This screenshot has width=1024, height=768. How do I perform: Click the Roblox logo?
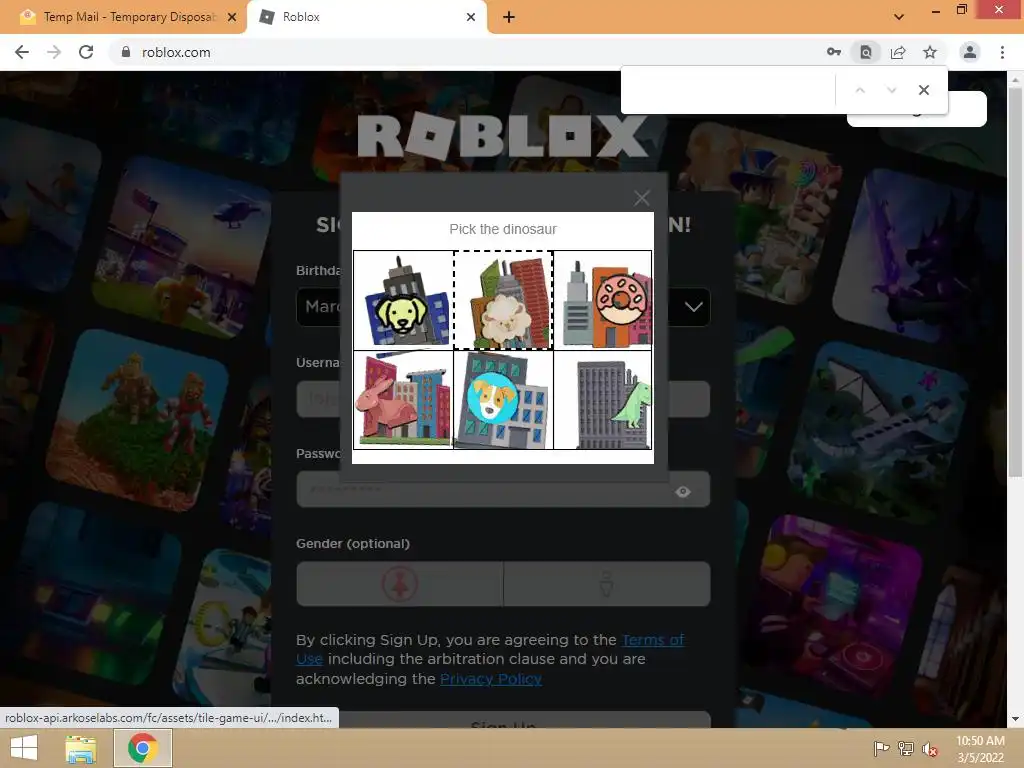[503, 136]
